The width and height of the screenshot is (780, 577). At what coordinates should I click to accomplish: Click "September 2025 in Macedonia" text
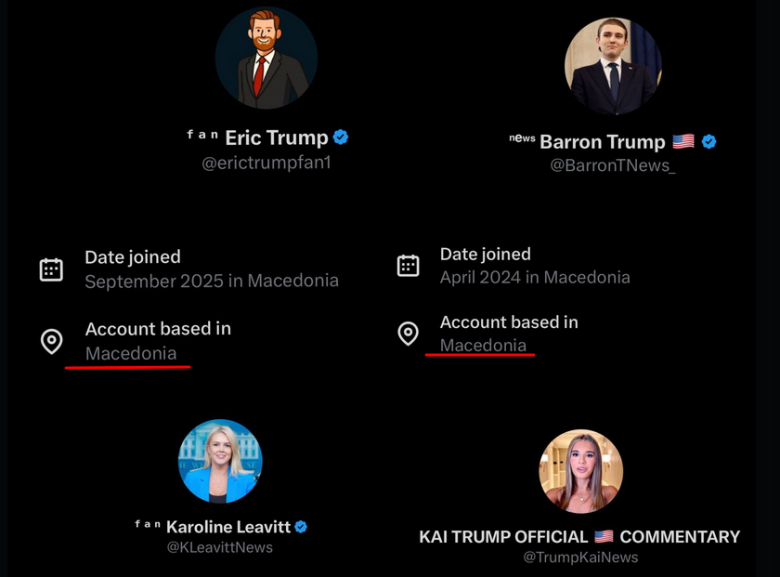pyautogui.click(x=211, y=281)
